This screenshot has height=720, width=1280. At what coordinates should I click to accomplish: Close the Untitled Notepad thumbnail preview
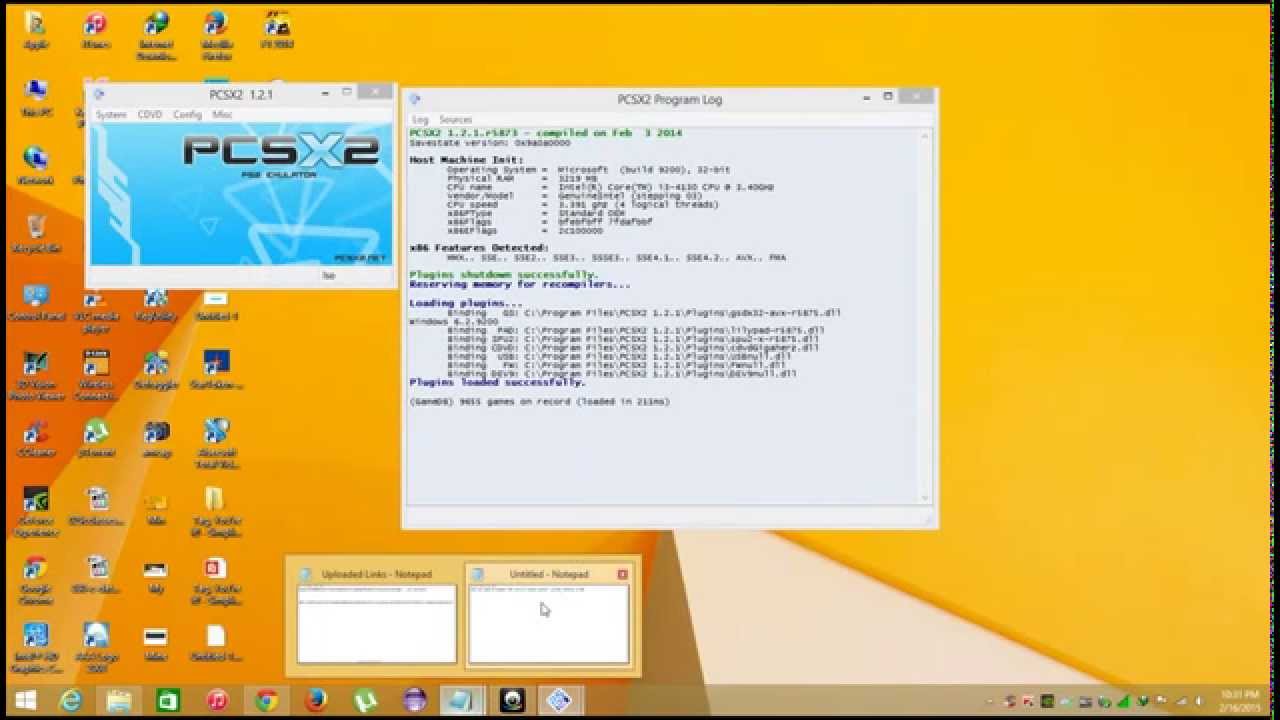pos(623,574)
